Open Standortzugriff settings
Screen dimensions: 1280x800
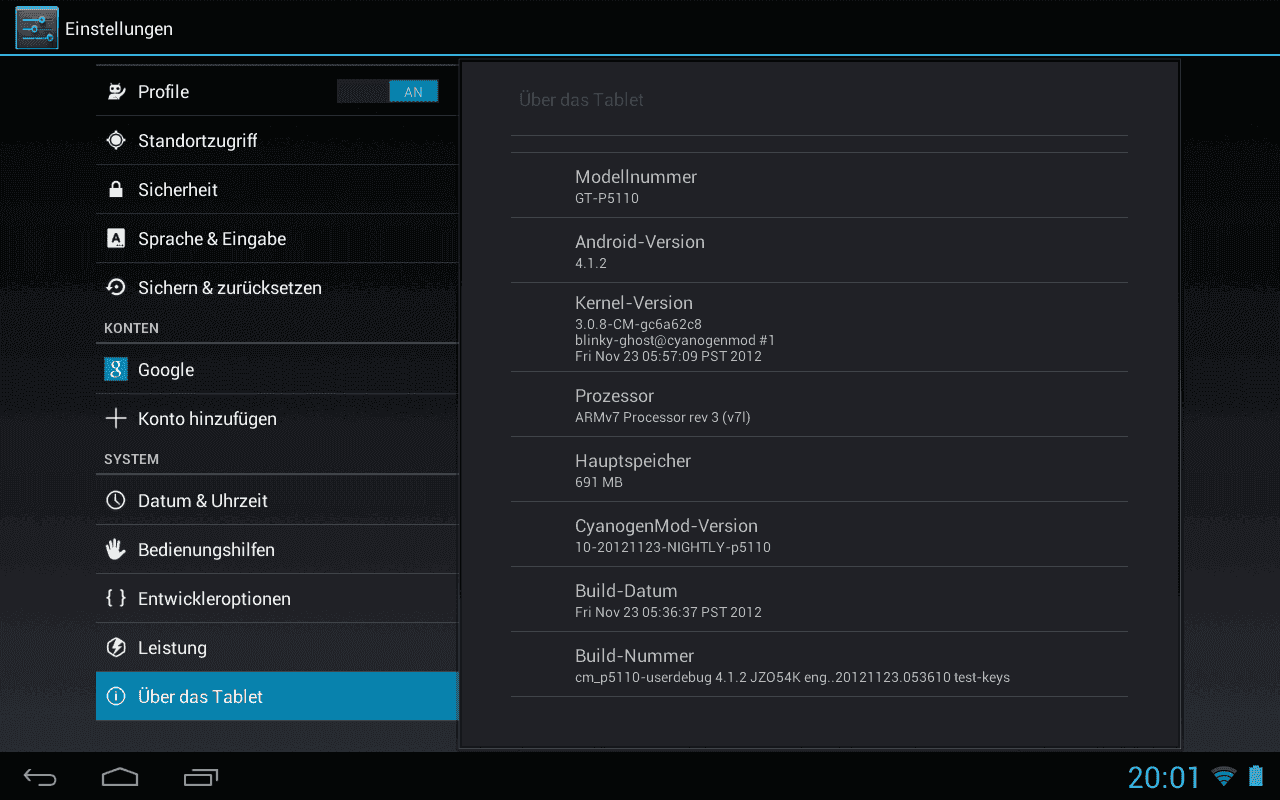[x=277, y=141]
